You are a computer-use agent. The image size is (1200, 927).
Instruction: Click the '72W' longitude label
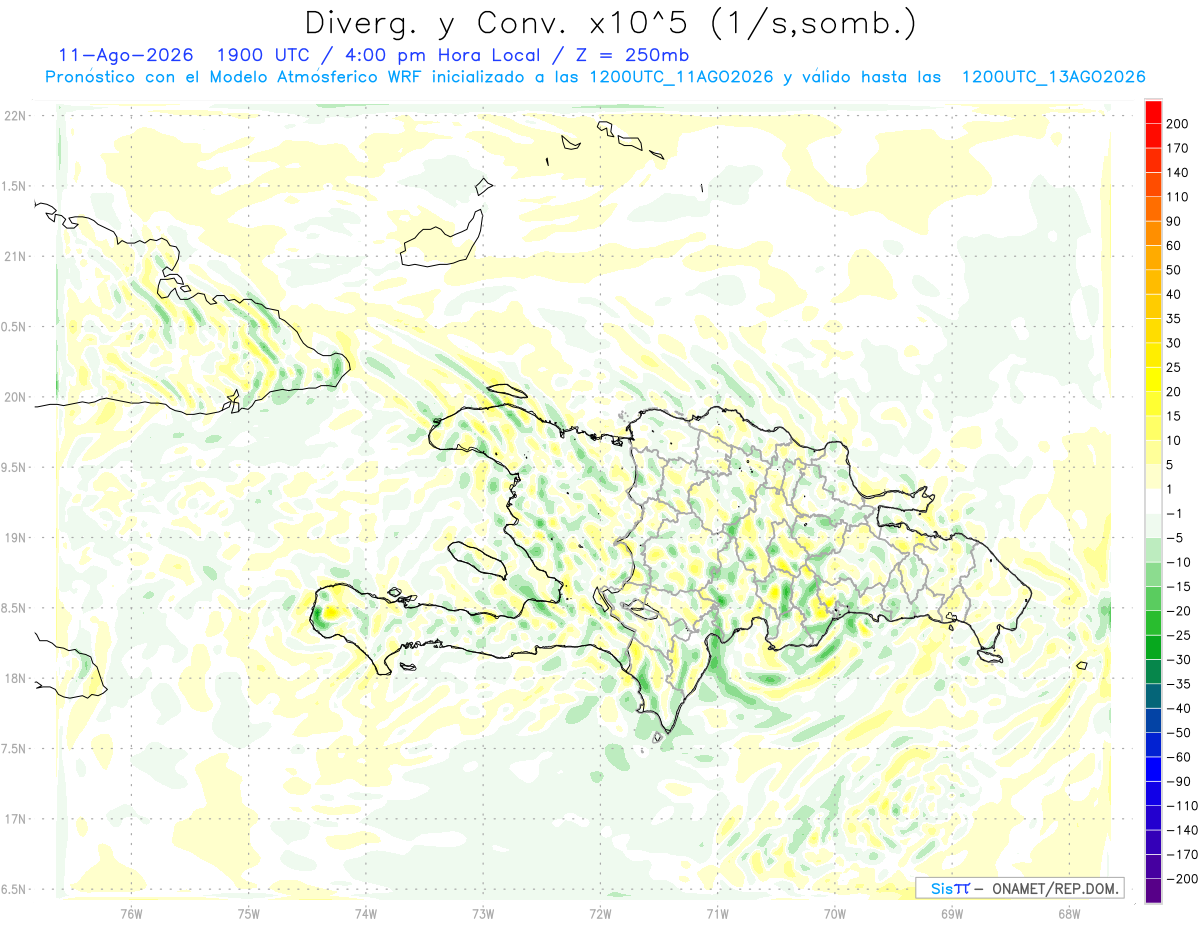pyautogui.click(x=600, y=913)
